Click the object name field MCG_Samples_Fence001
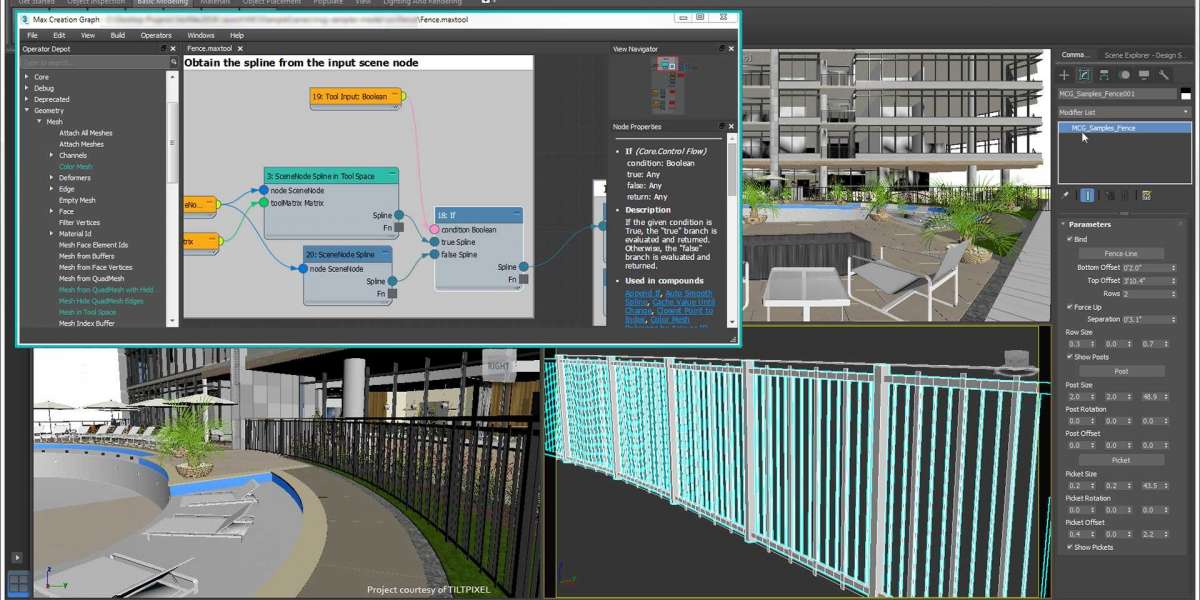The height and width of the screenshot is (600, 1200). 1117,94
